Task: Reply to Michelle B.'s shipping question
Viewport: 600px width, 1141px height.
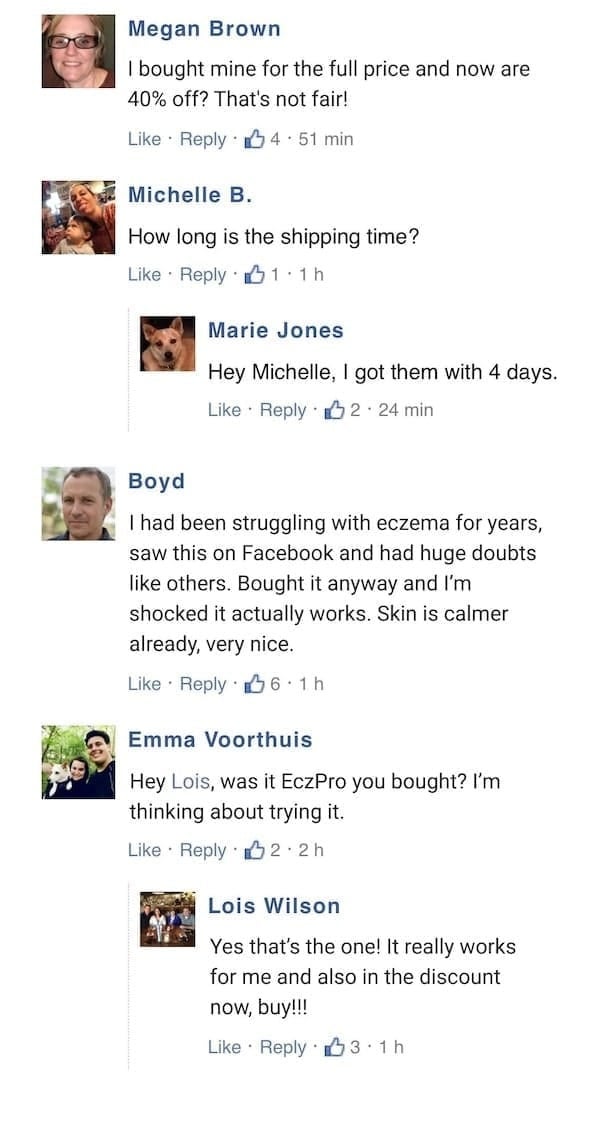Action: pos(203,275)
